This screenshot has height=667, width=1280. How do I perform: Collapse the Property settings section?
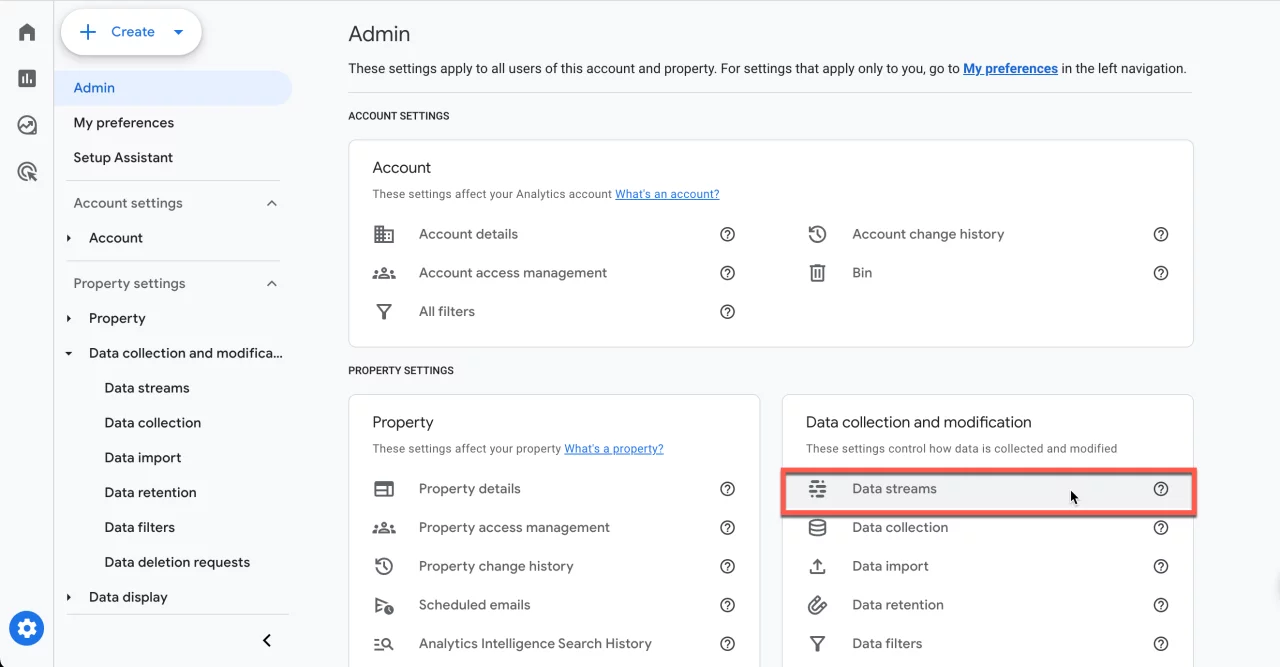[x=272, y=284]
